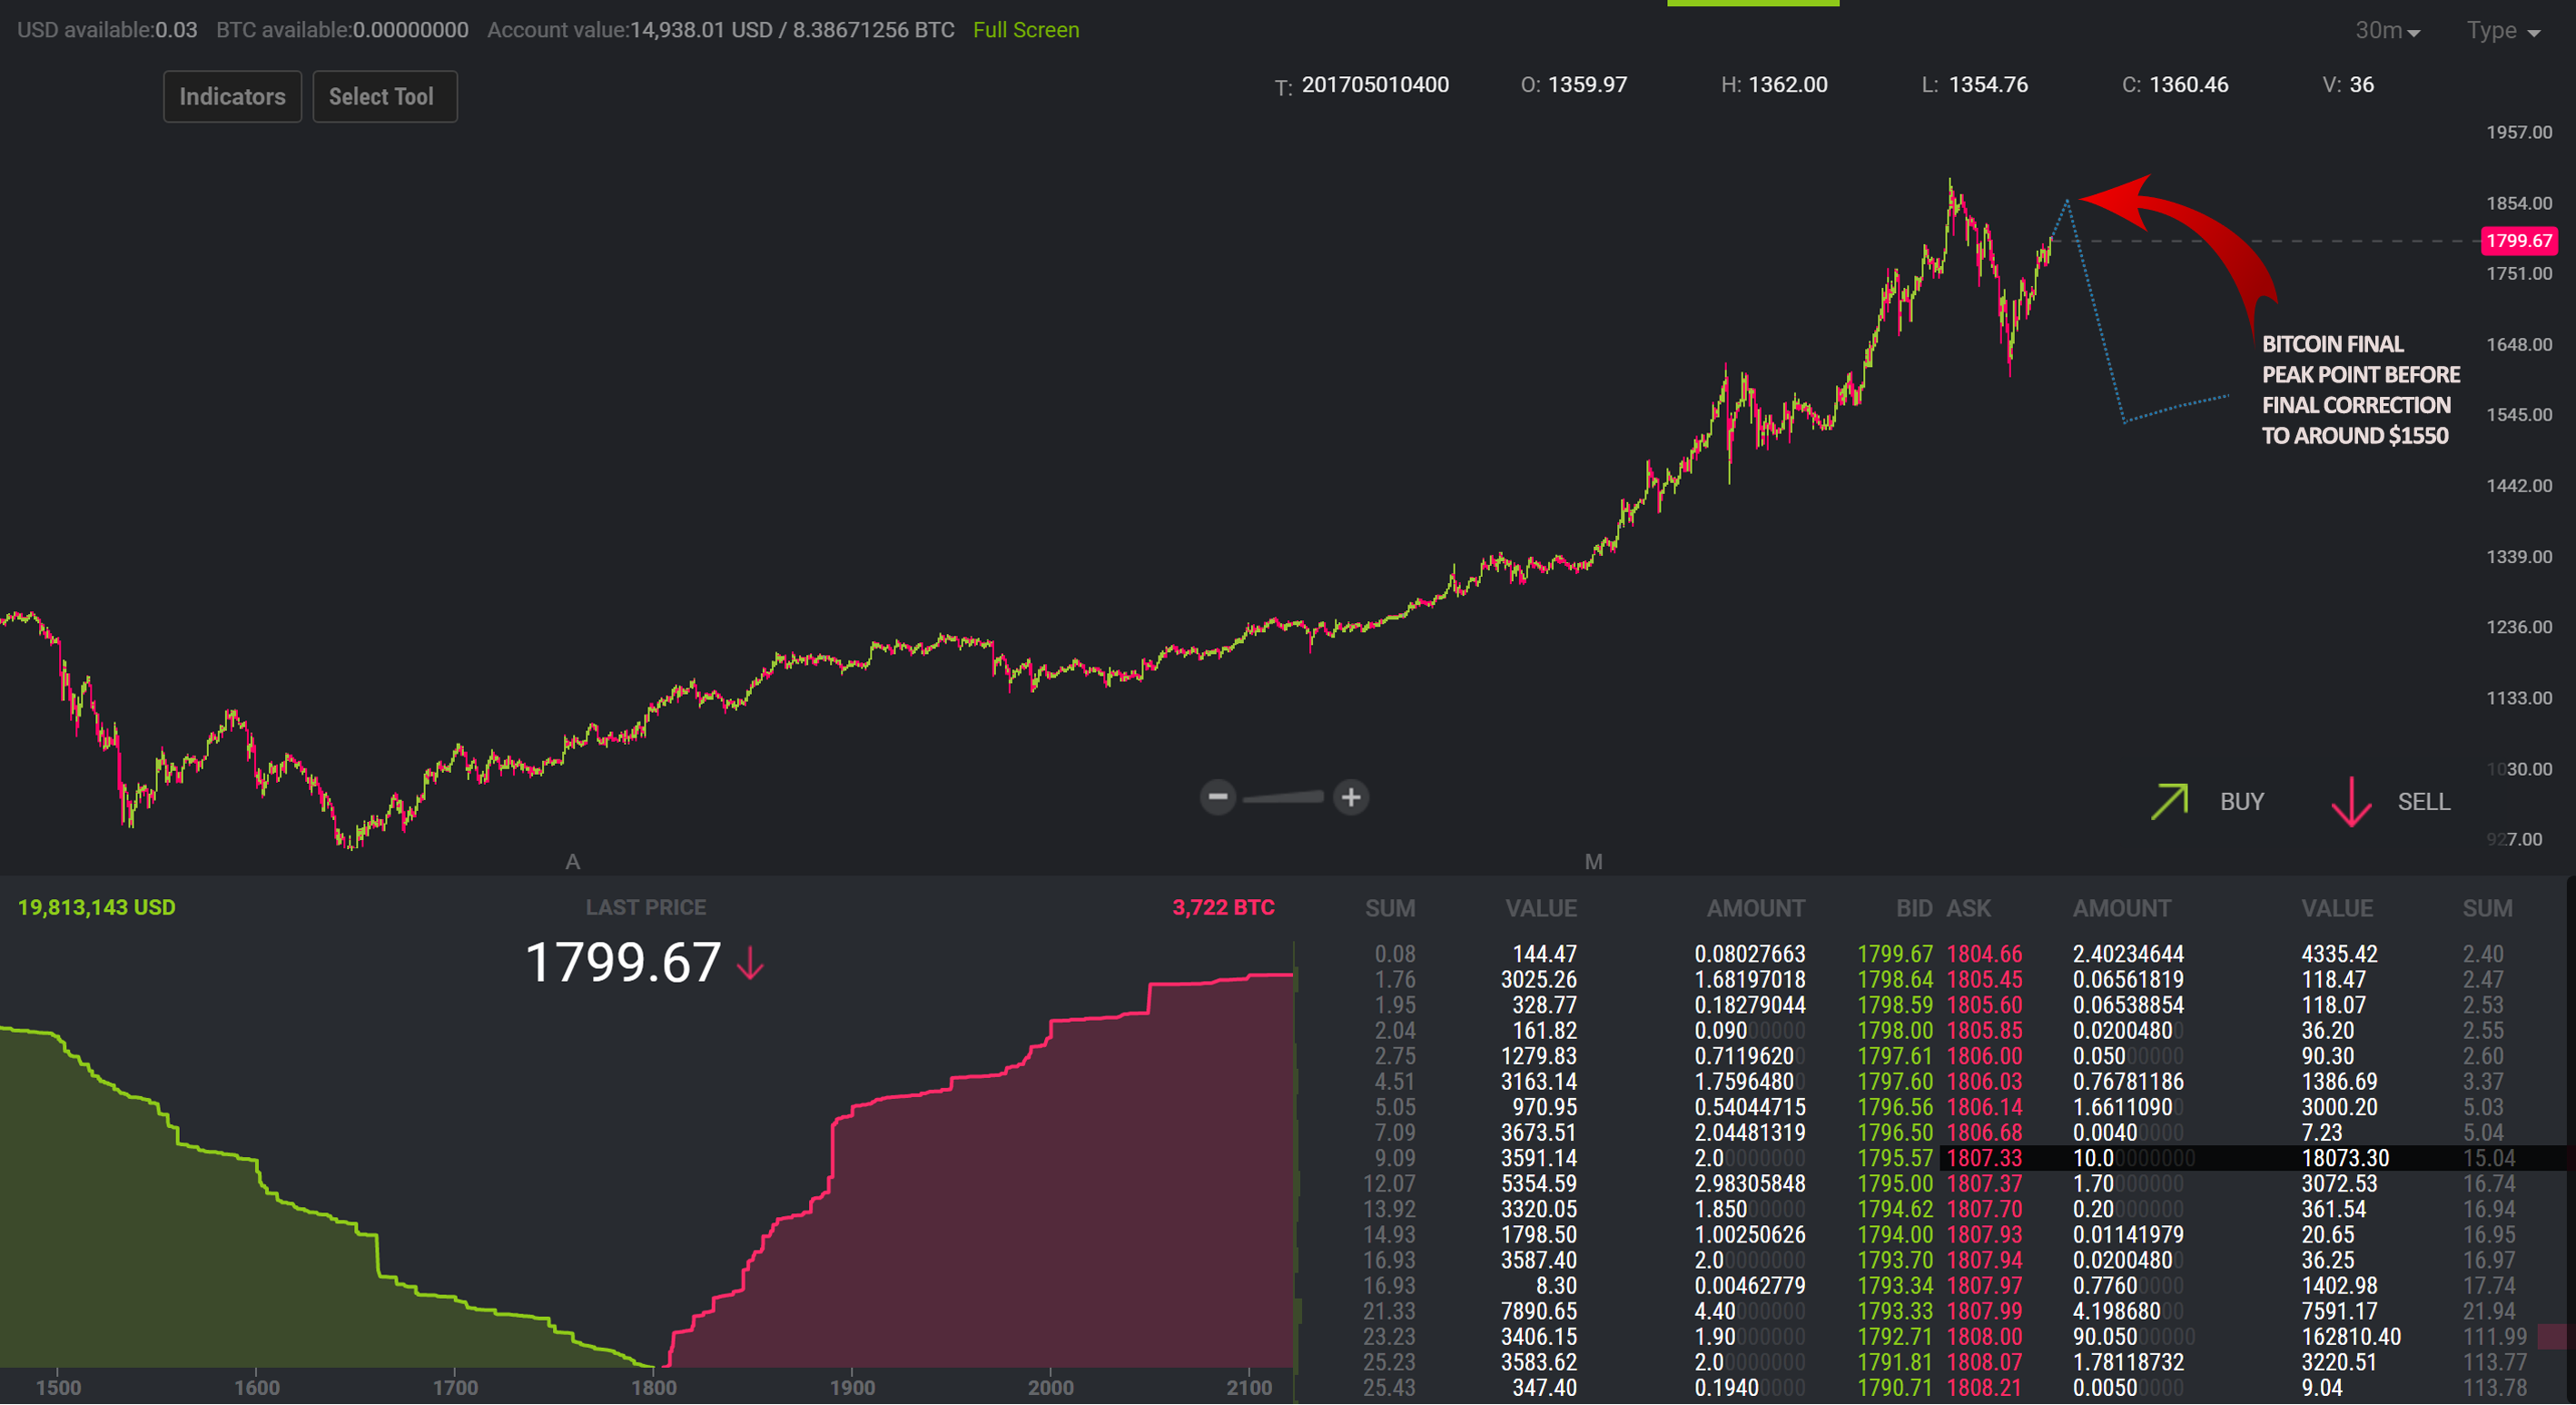The height and width of the screenshot is (1405, 2576).
Task: Click the BTC available balance
Action: 342,30
